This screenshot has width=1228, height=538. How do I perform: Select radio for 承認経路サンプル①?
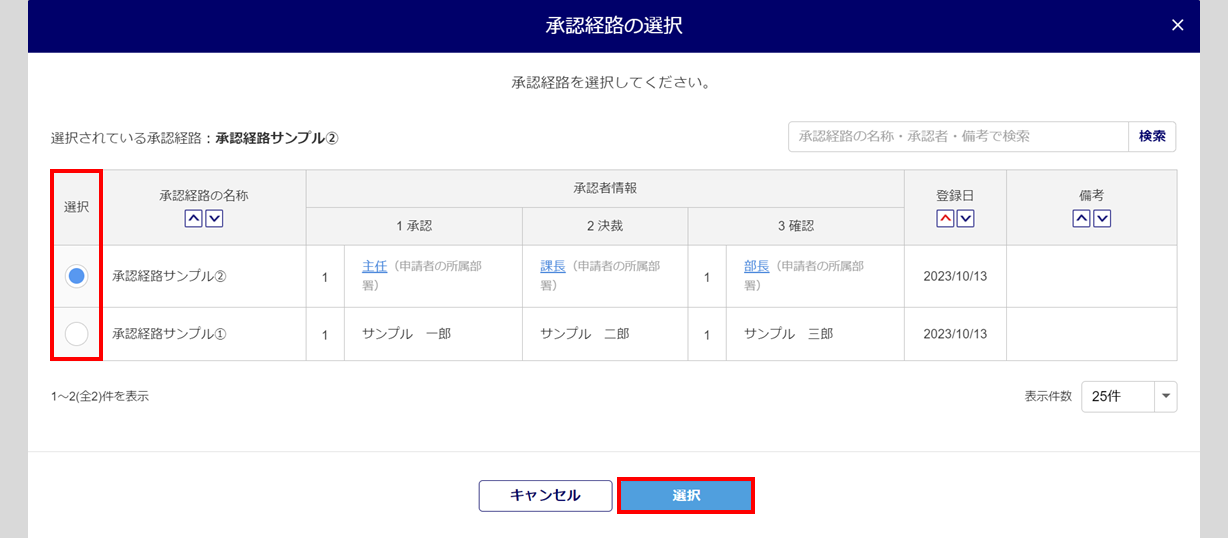tap(76, 334)
